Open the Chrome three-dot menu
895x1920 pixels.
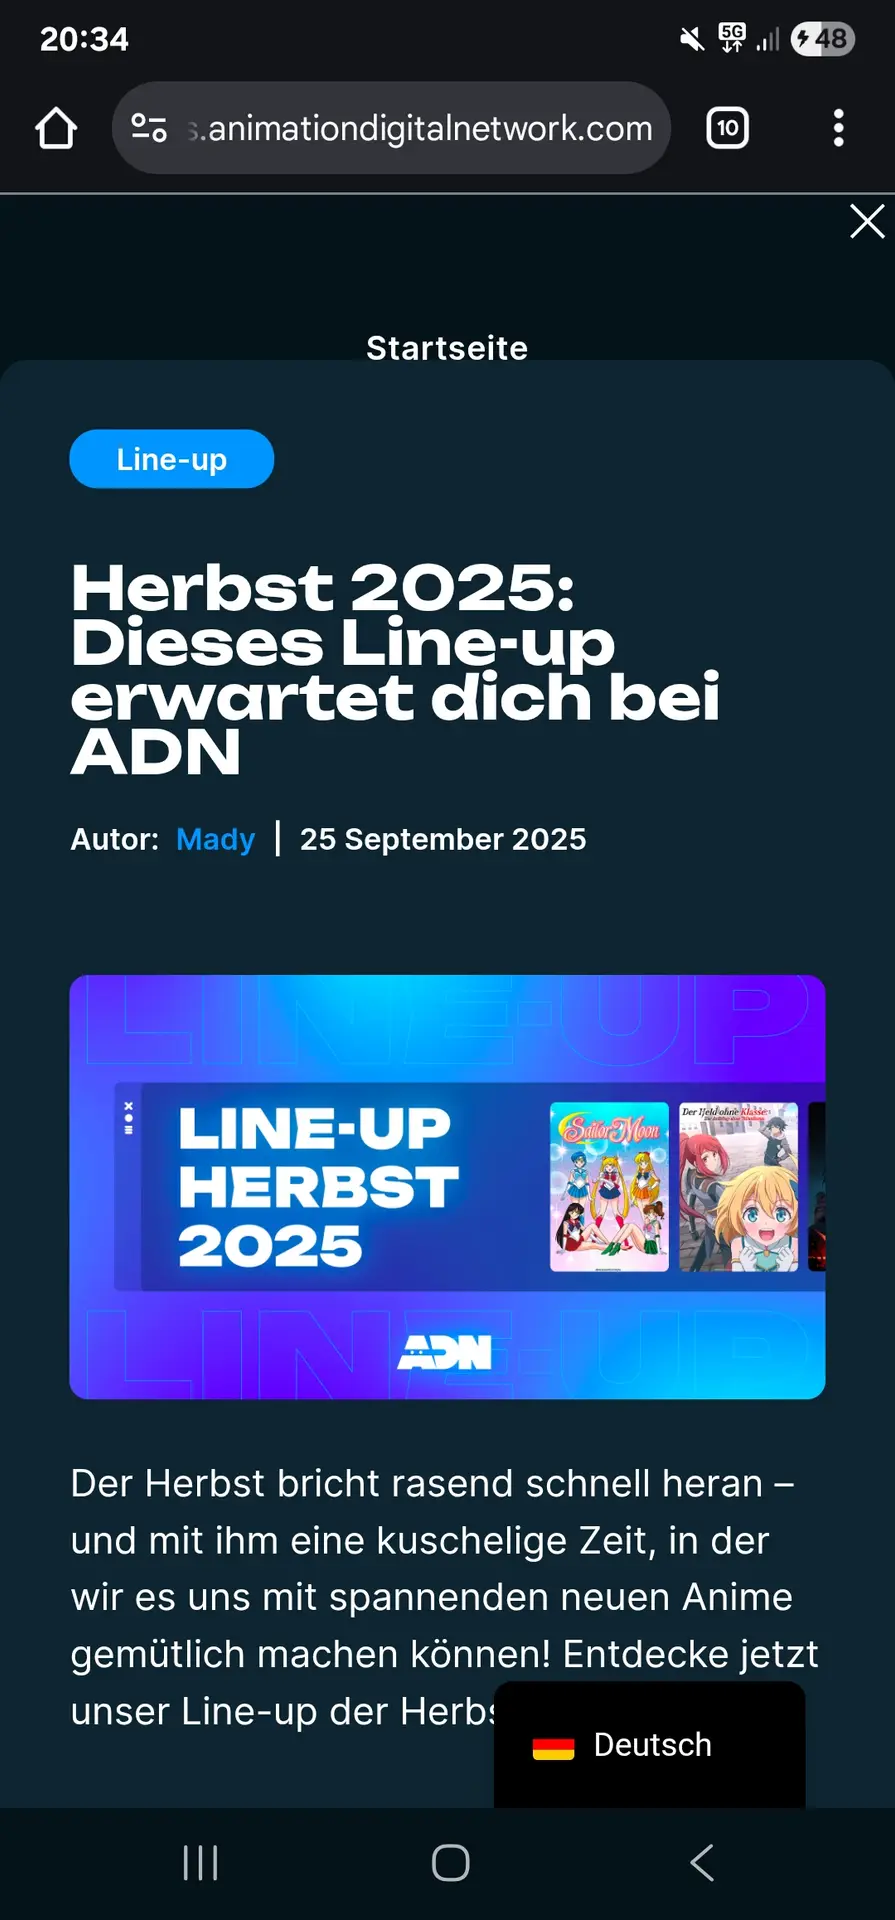click(x=838, y=128)
